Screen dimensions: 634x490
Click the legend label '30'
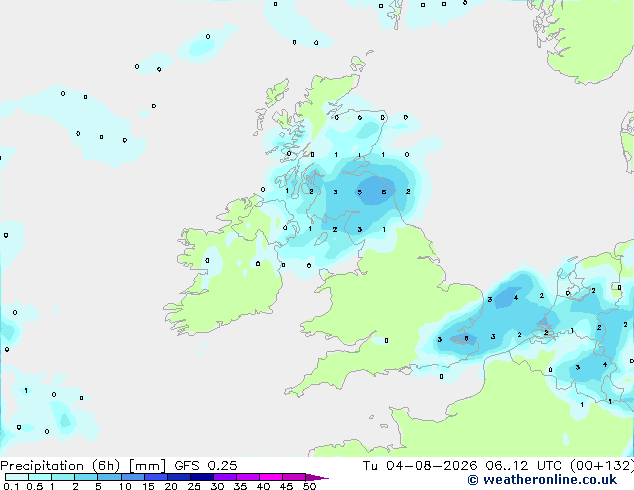(x=217, y=486)
